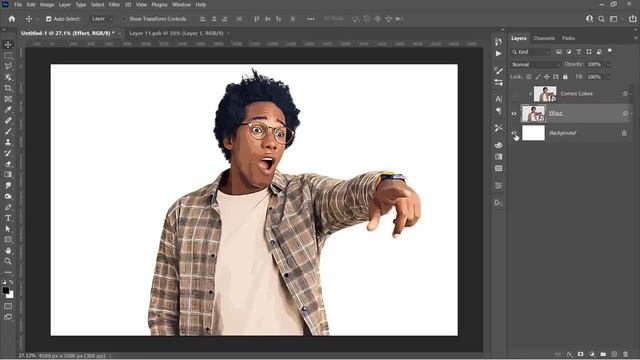Open the Search icon at top right
Image resolution: width=640 pixels, height=360 pixels.
coord(601,19)
